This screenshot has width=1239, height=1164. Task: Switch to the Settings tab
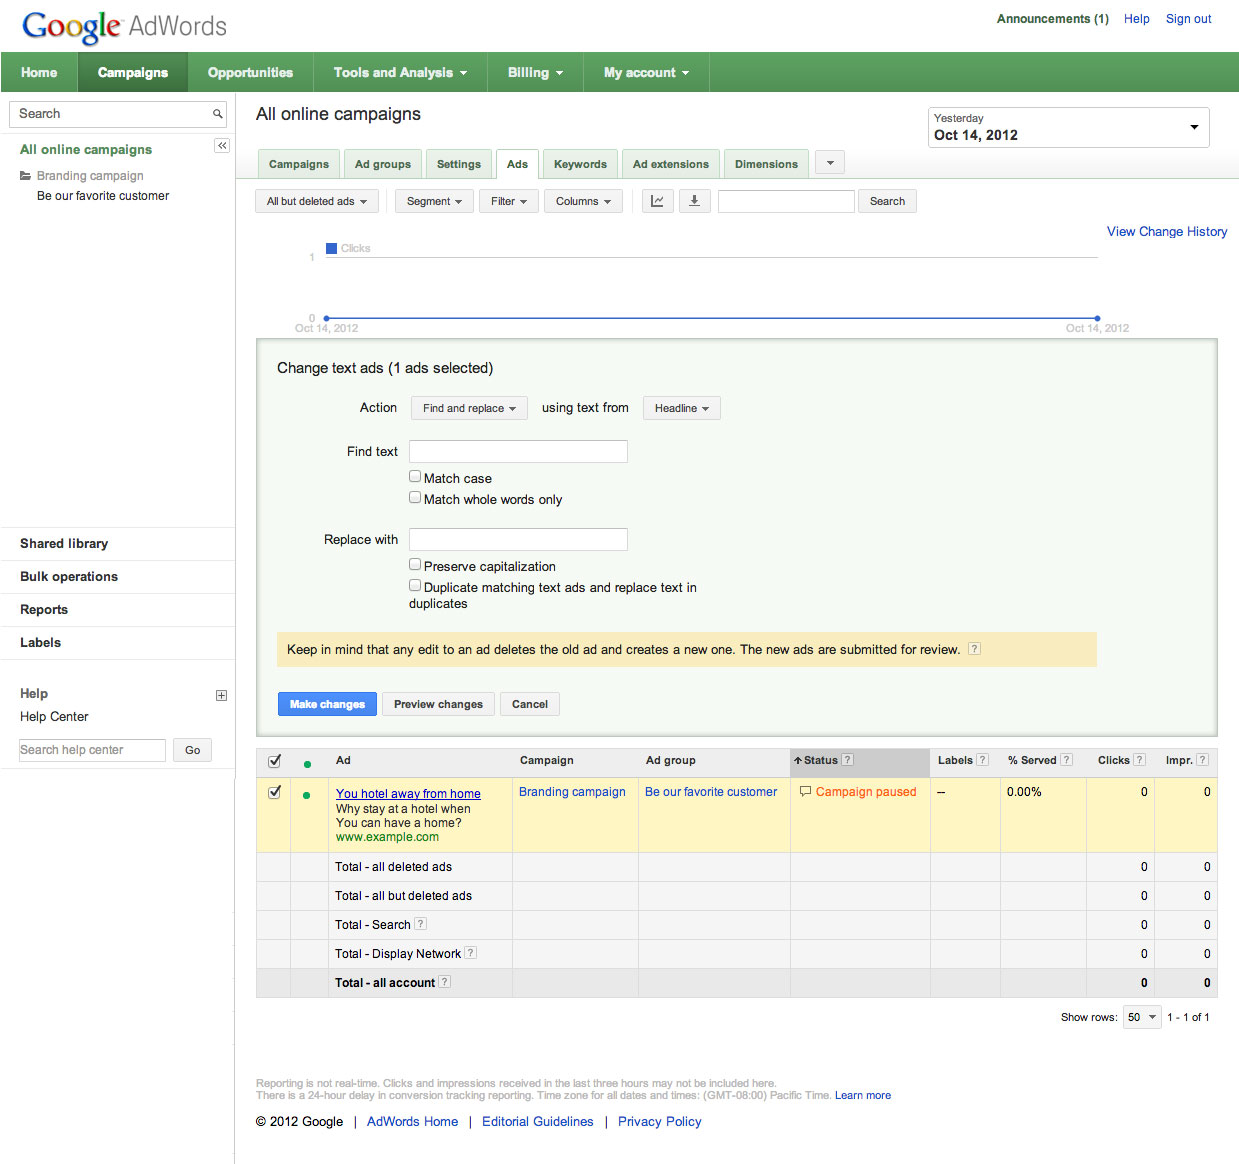[459, 164]
